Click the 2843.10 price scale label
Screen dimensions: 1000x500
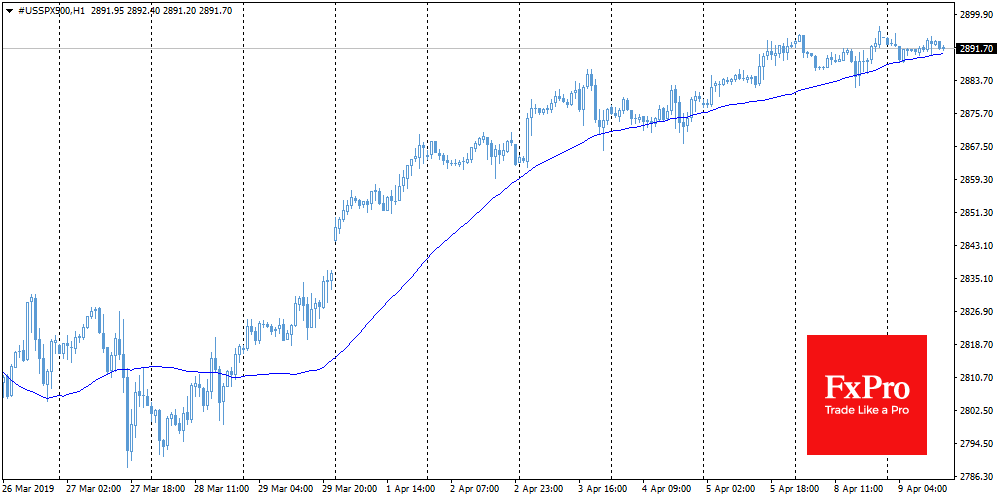coord(976,245)
